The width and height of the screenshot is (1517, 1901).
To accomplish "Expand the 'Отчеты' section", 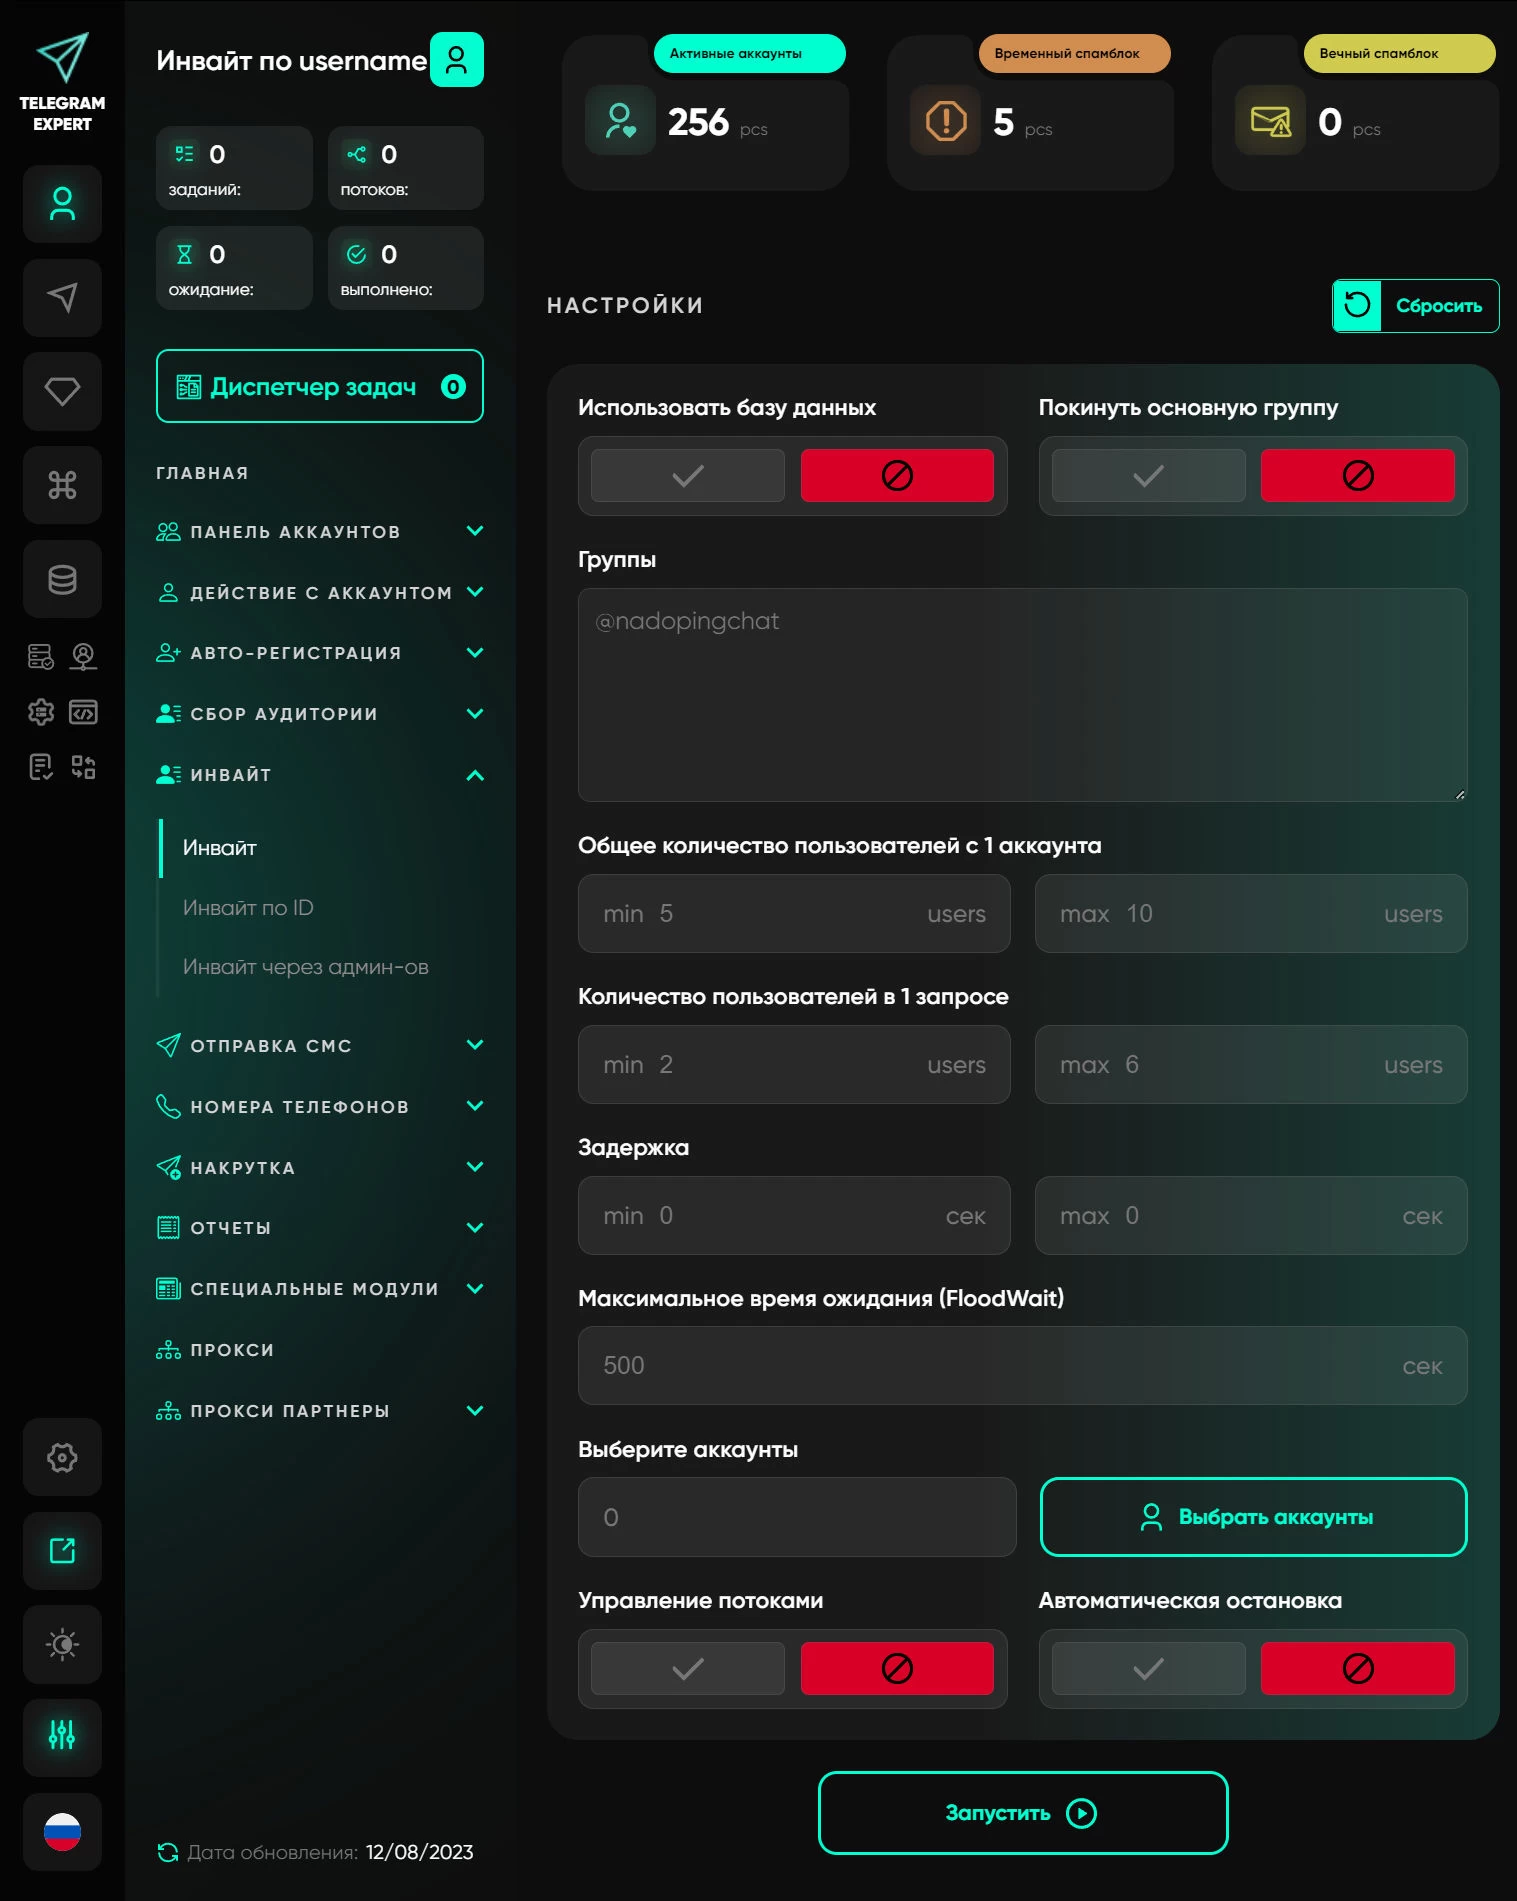I will (320, 1228).
